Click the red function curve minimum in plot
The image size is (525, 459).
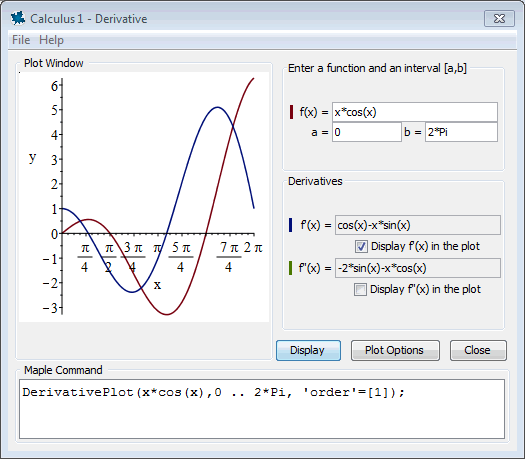[167, 314]
